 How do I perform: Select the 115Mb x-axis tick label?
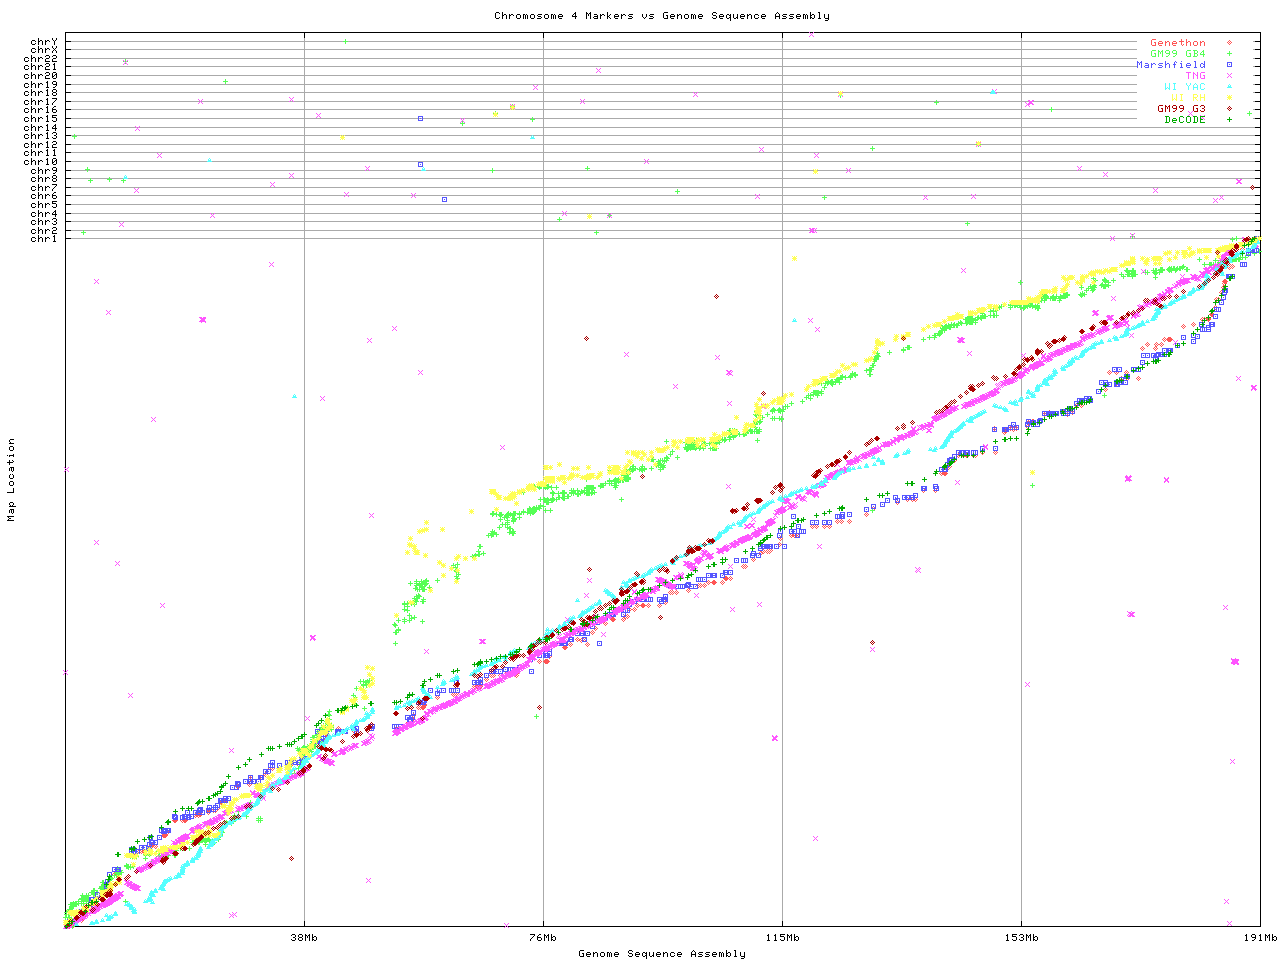(x=782, y=938)
